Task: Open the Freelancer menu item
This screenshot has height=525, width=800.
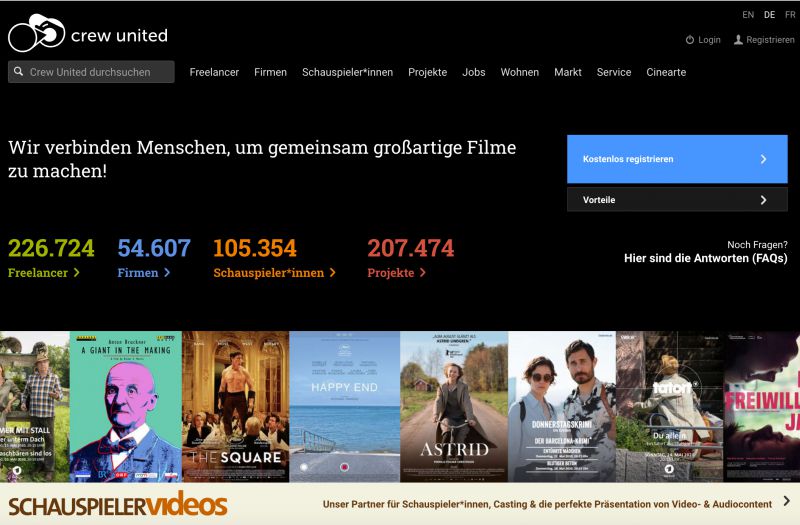Action: coord(214,72)
